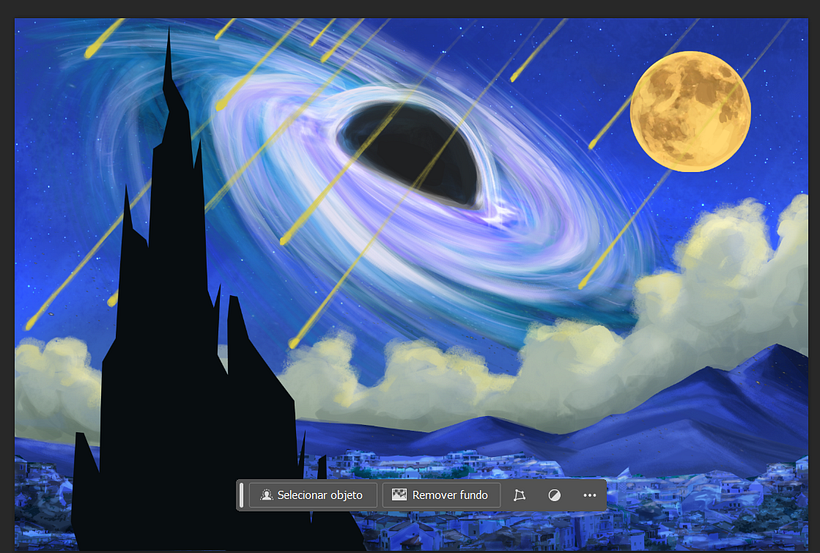The image size is (820, 553).
Task: Click the picture icon in Remover fundo
Action: [x=399, y=495]
